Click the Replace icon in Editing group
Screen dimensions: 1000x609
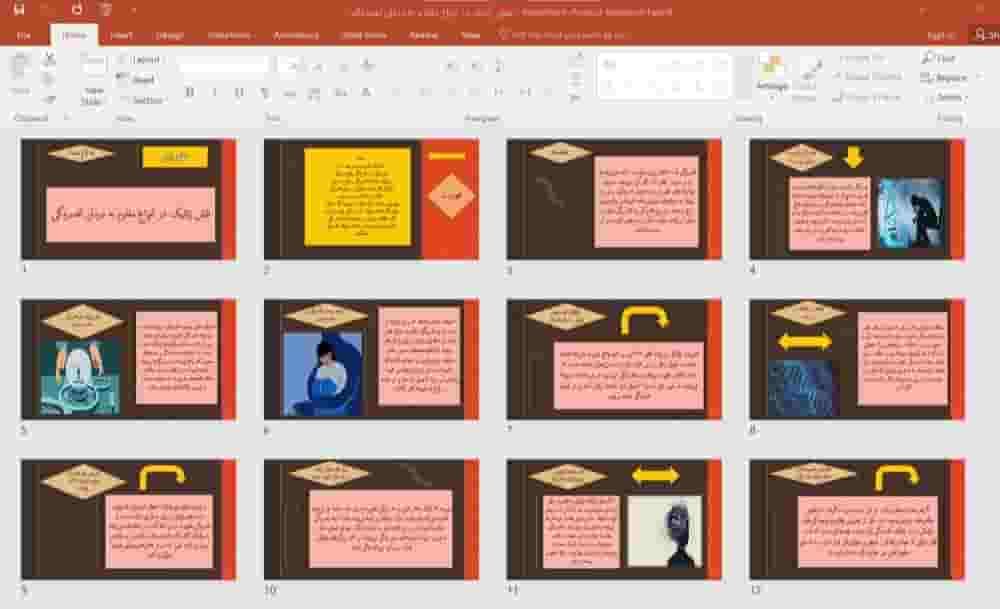926,78
